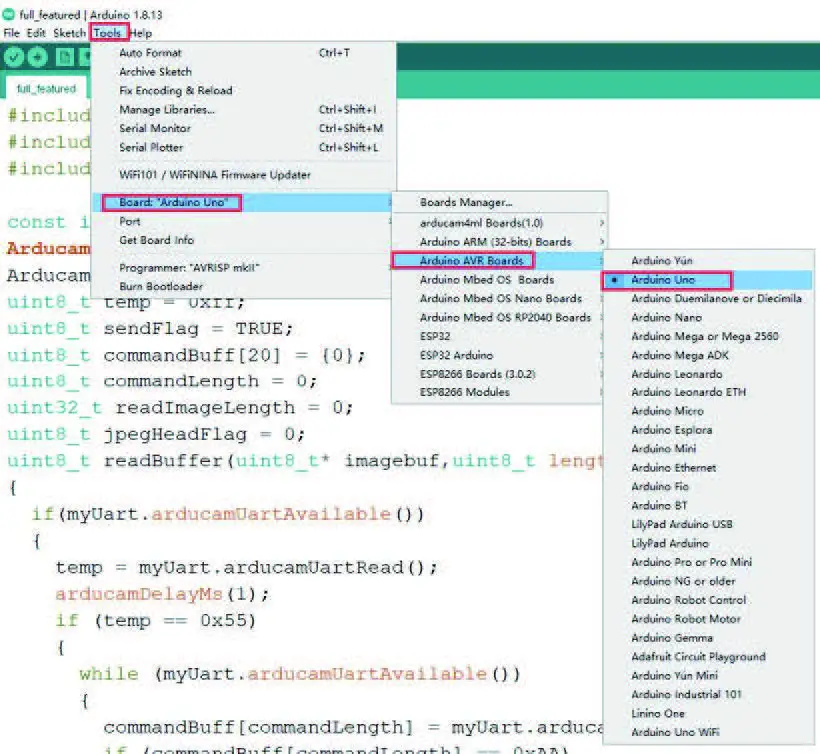Select the Arduino Leonardo board

point(708,374)
